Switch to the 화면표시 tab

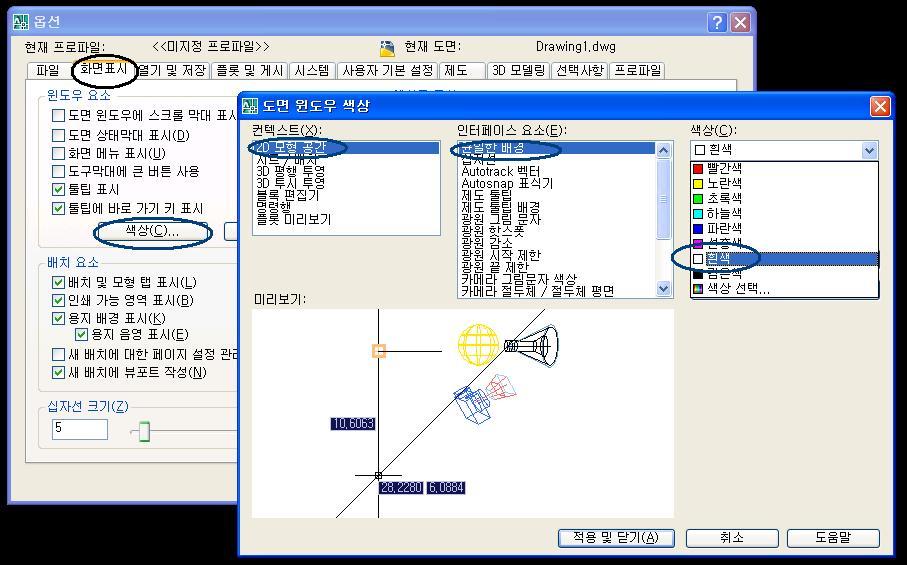tap(103, 69)
